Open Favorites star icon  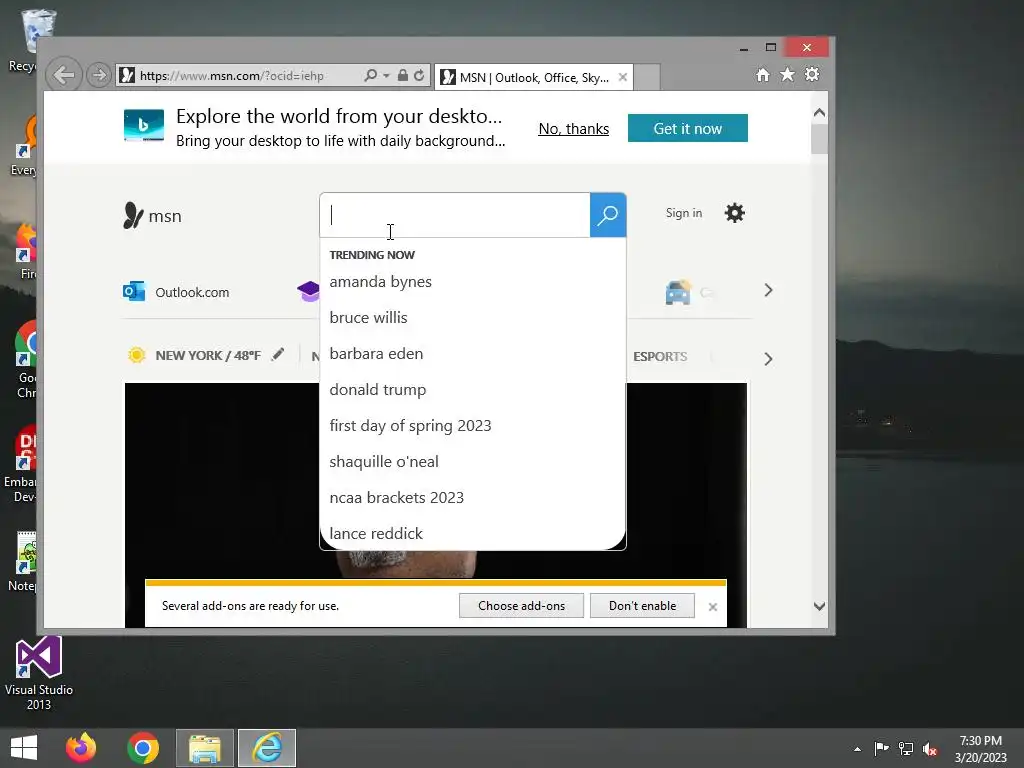coord(788,74)
